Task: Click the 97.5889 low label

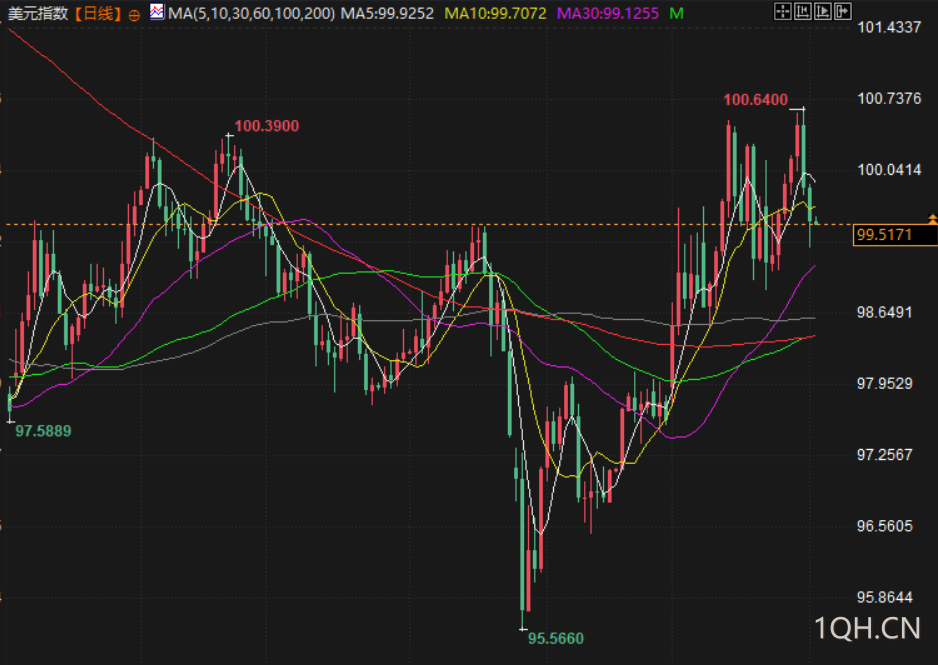Action: click(x=43, y=431)
